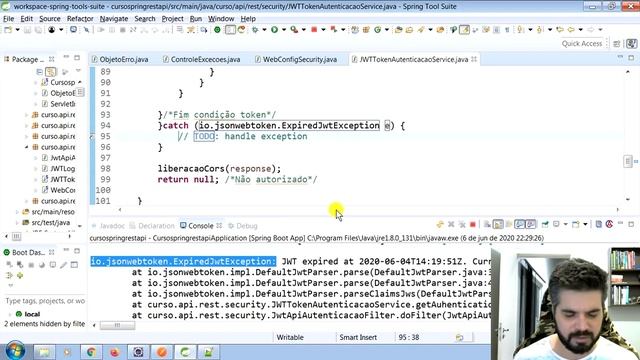Click the Back to previous edit arrow icon
Viewport: 640px width, 360px height.
coord(560,30)
